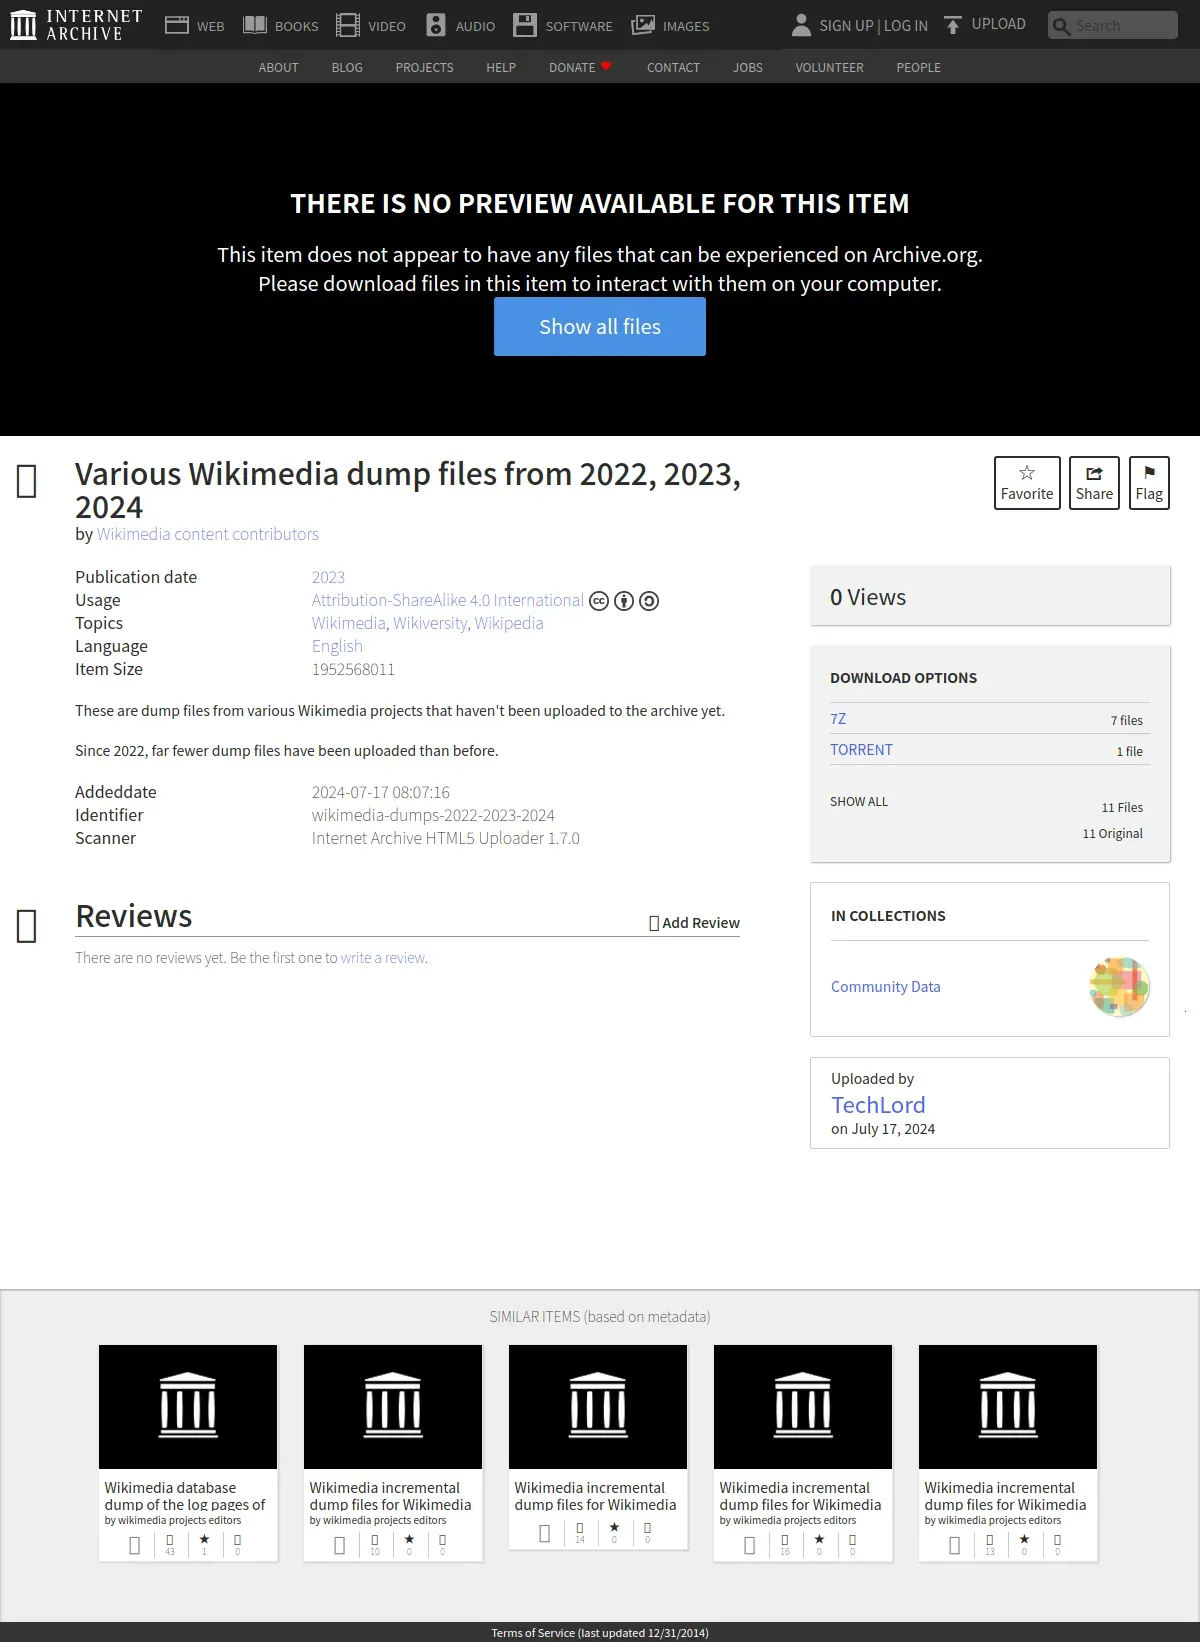
Task: Open the Audio section icon
Action: coord(436,25)
